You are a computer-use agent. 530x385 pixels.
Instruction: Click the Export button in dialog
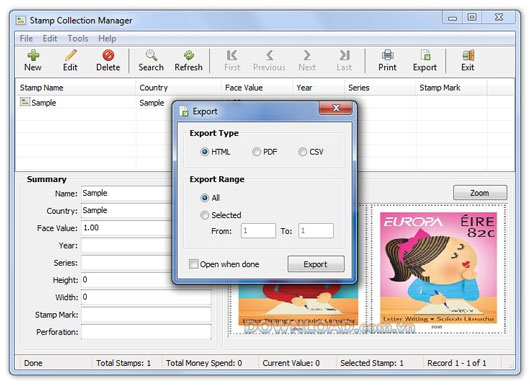pos(316,264)
